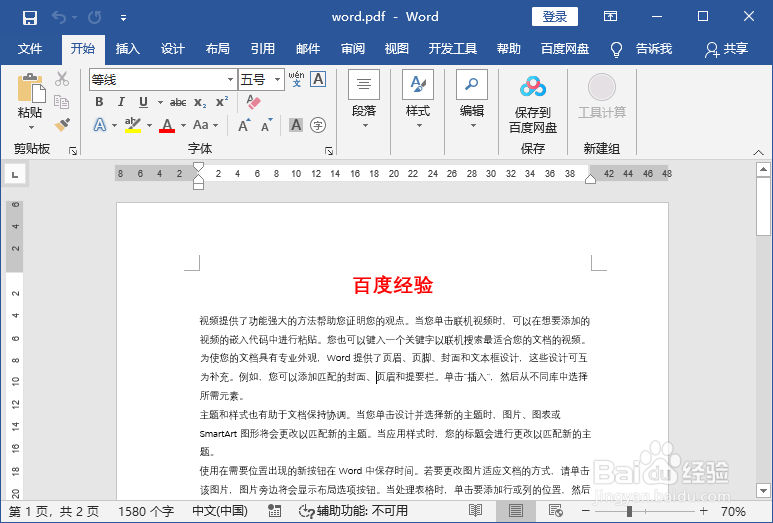Viewport: 773px width, 523px height.
Task: Click the 共享 share button
Action: click(x=726, y=49)
